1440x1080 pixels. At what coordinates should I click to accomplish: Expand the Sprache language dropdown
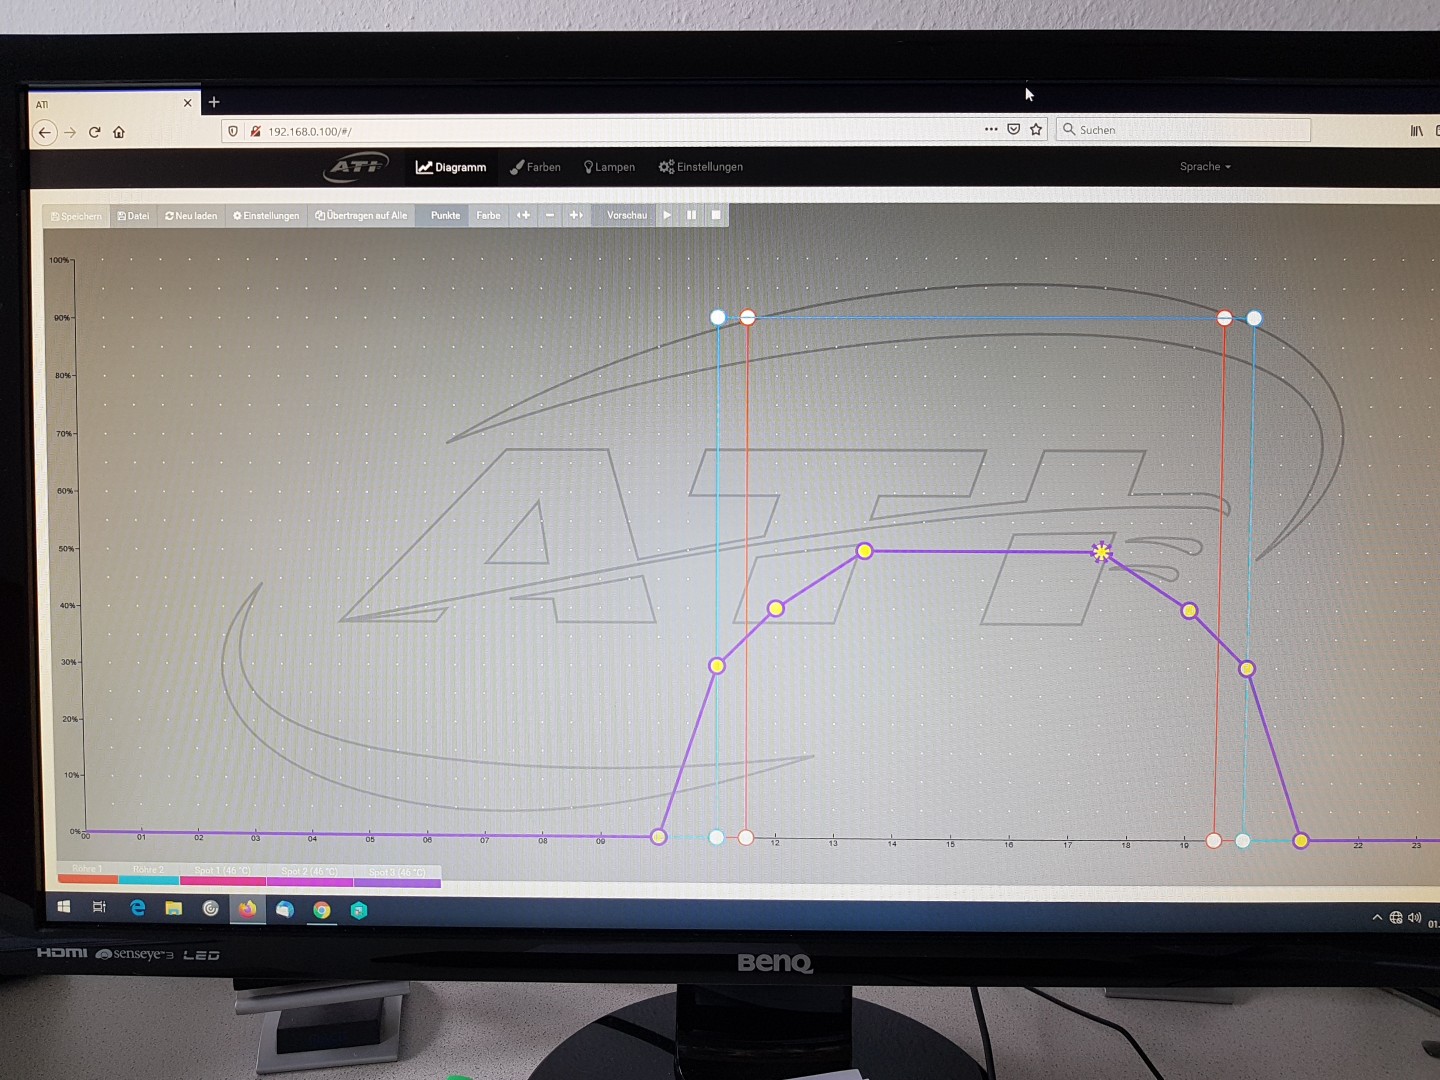click(x=1205, y=167)
